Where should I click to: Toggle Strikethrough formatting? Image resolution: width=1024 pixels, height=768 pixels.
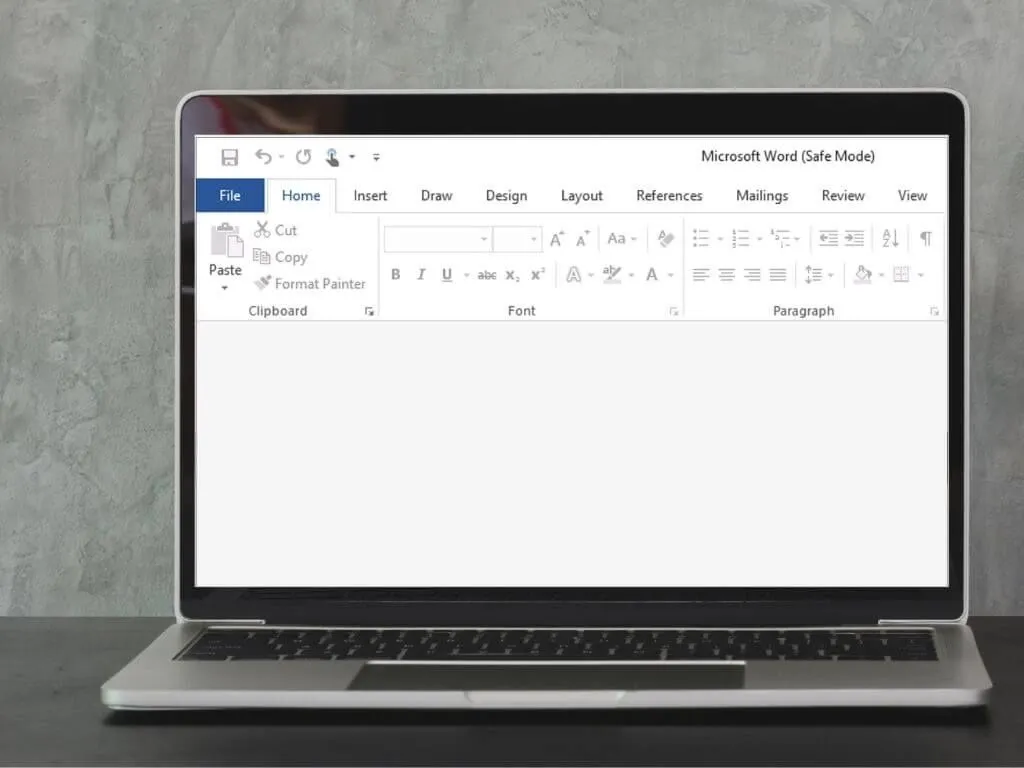[487, 276]
